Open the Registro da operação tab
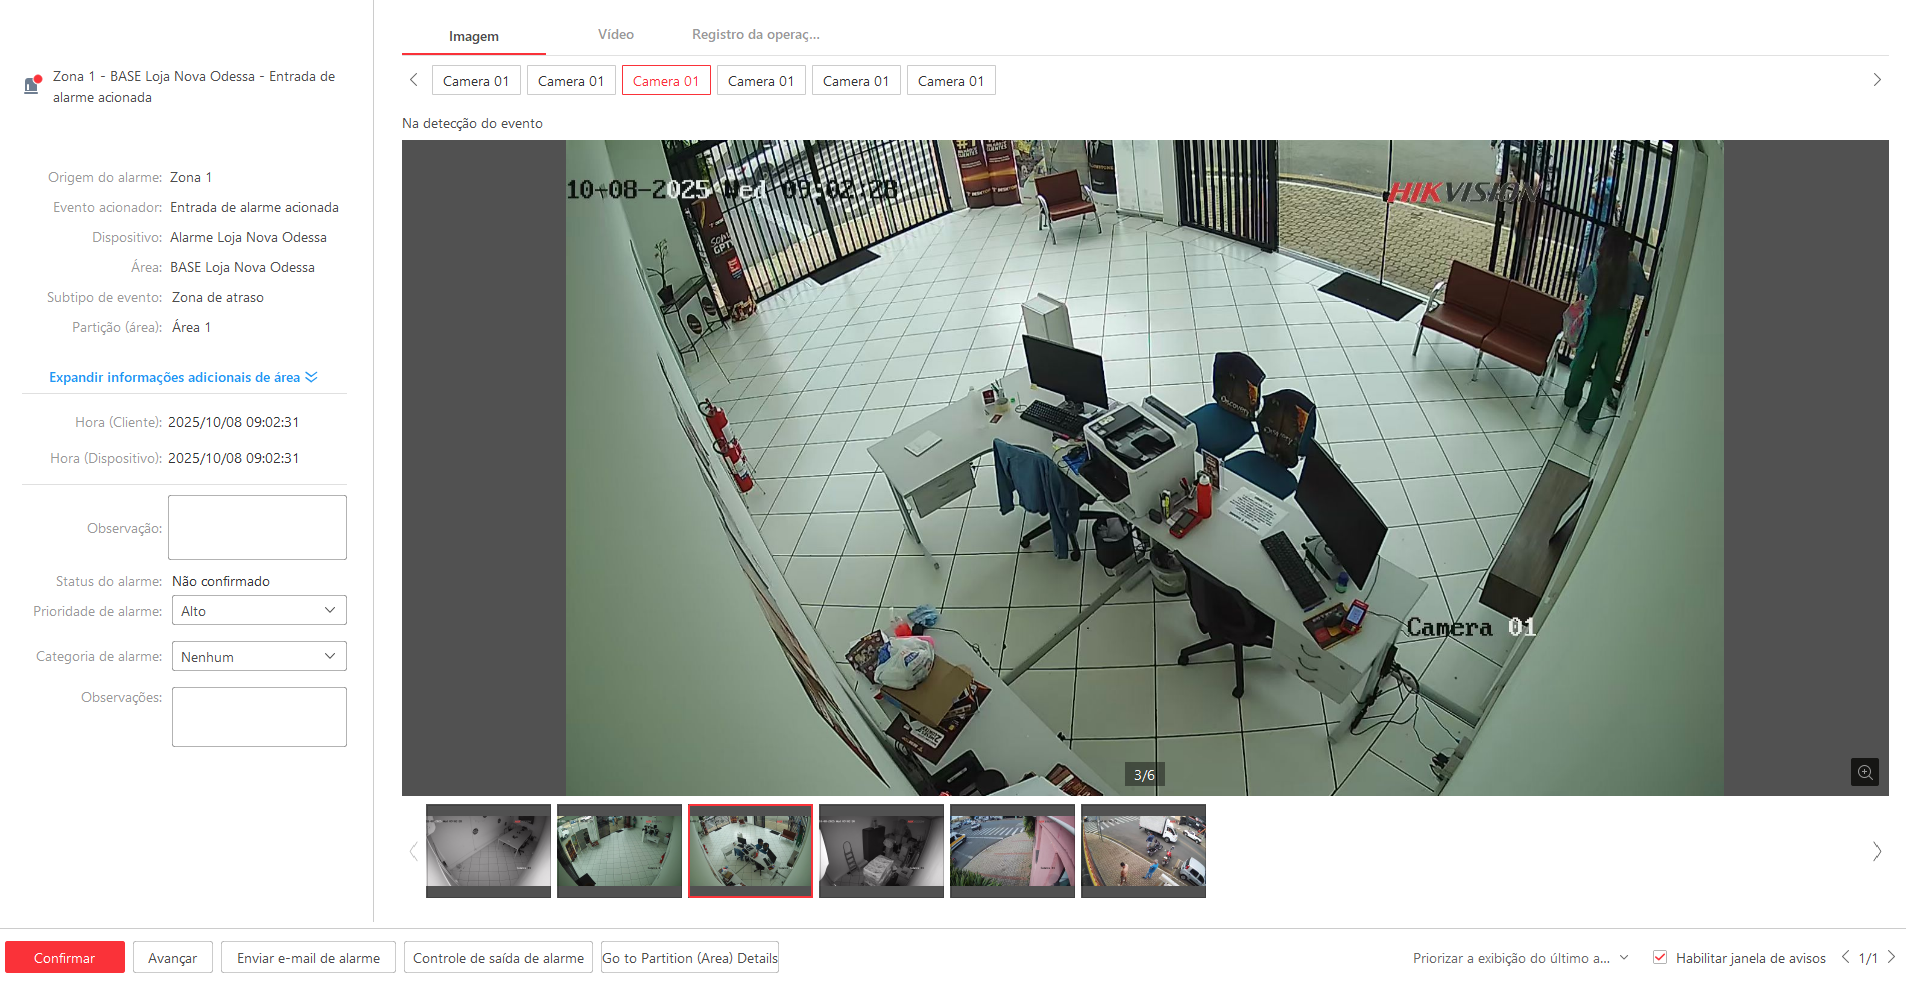The height and width of the screenshot is (982, 1906). point(755,35)
